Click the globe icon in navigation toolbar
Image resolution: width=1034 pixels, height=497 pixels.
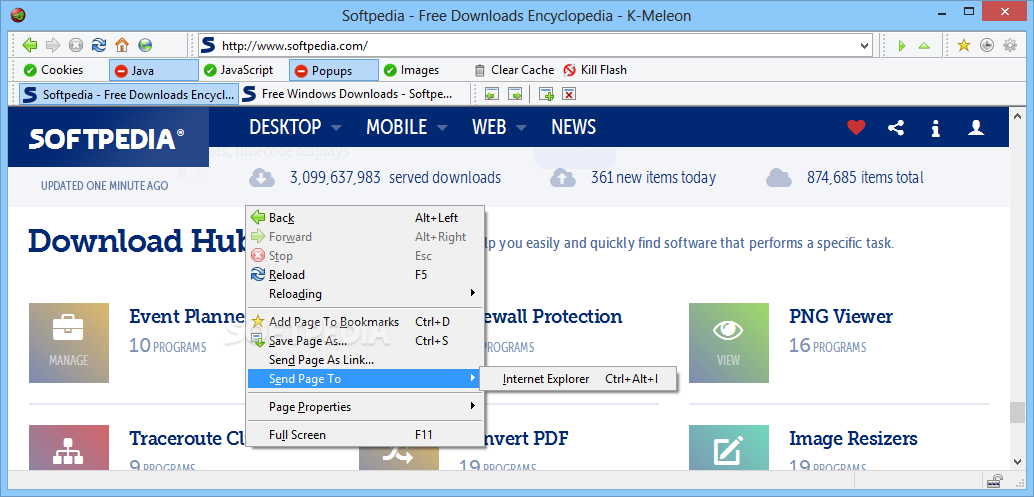(x=145, y=45)
